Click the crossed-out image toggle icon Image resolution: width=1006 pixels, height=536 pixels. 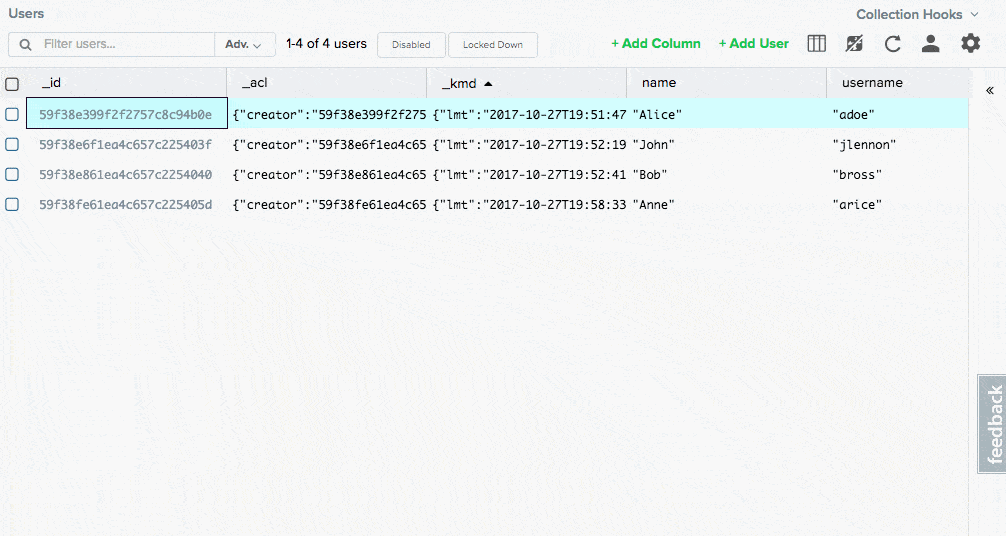point(853,44)
